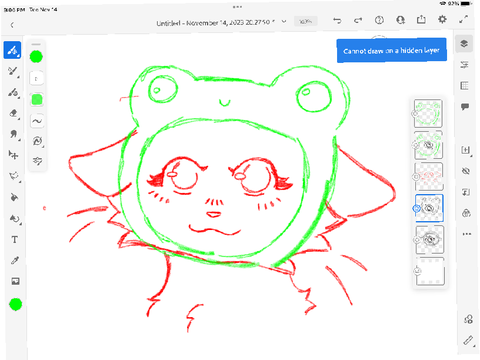Merge or clip the layer down icon

click(466, 192)
